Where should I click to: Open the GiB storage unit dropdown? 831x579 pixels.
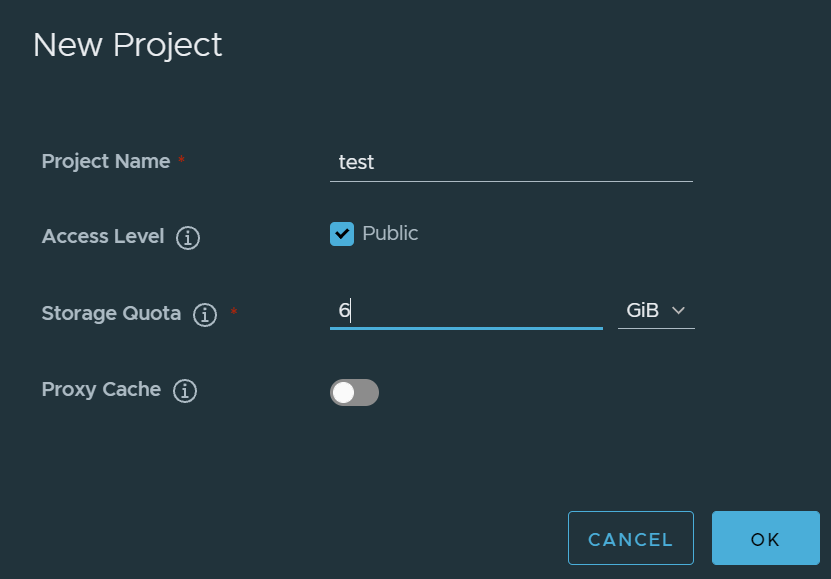coord(655,311)
